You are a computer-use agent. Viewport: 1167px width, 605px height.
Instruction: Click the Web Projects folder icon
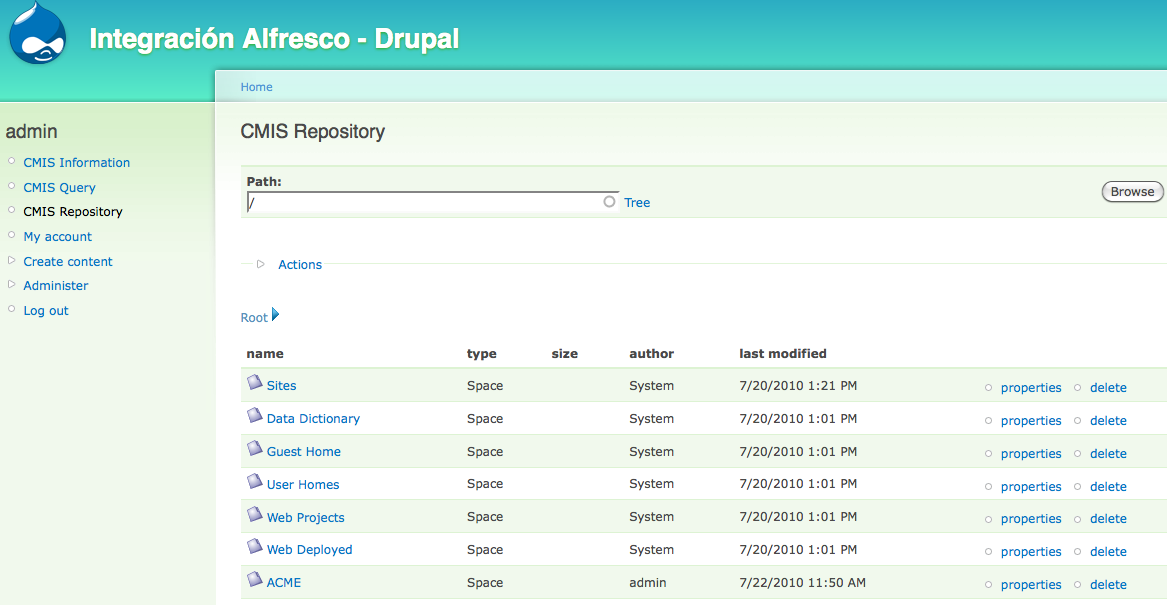click(255, 514)
